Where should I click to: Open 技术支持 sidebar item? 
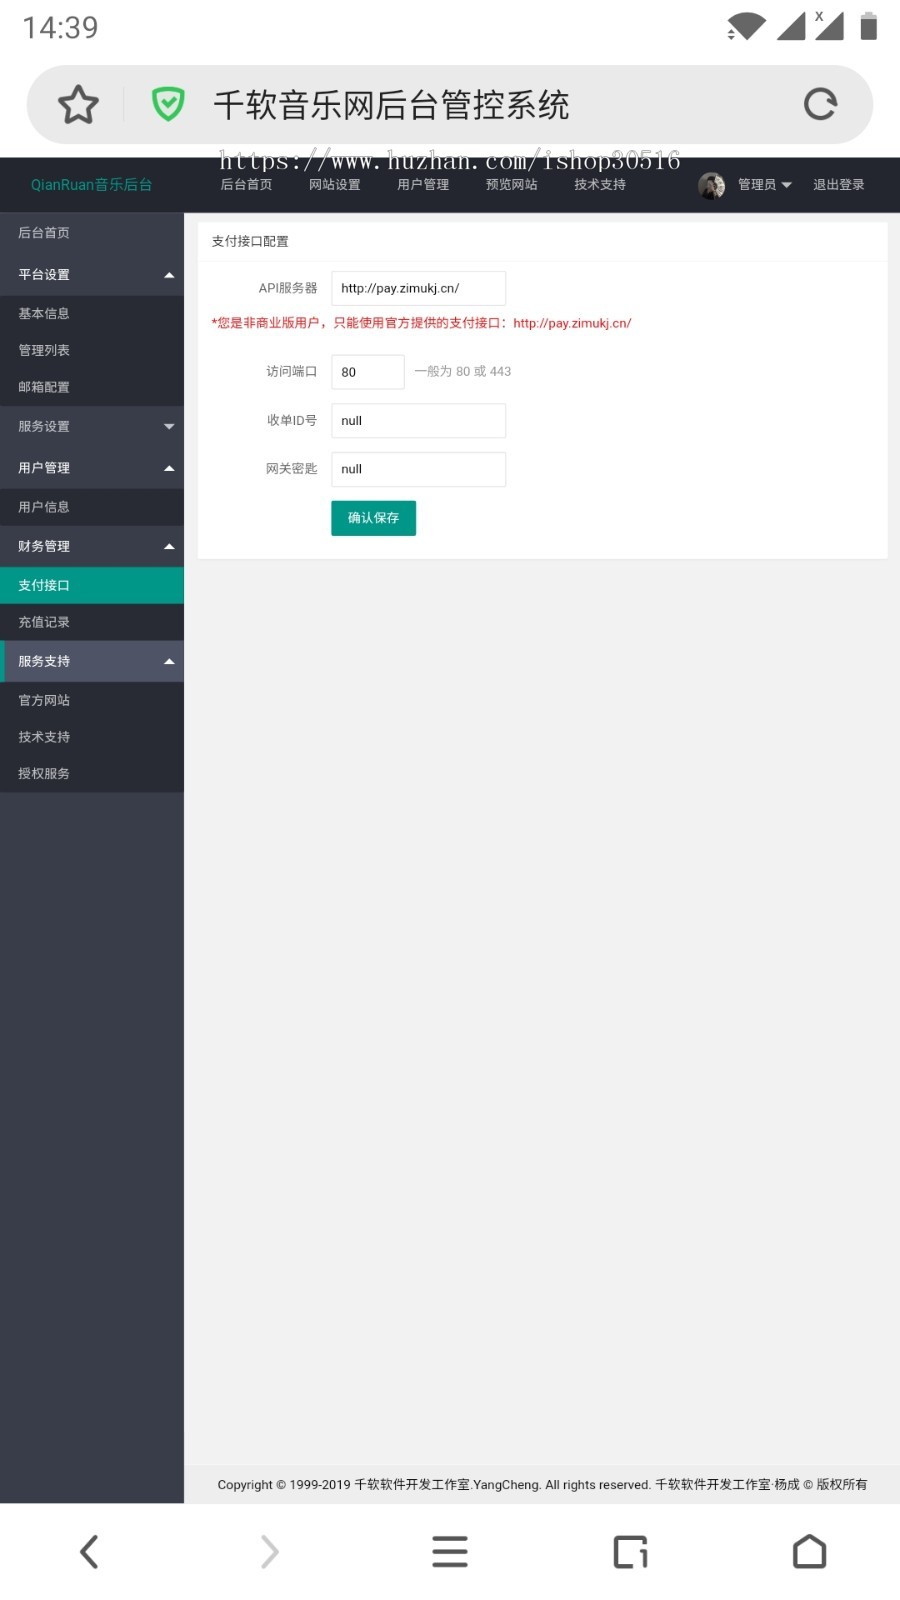(x=92, y=738)
